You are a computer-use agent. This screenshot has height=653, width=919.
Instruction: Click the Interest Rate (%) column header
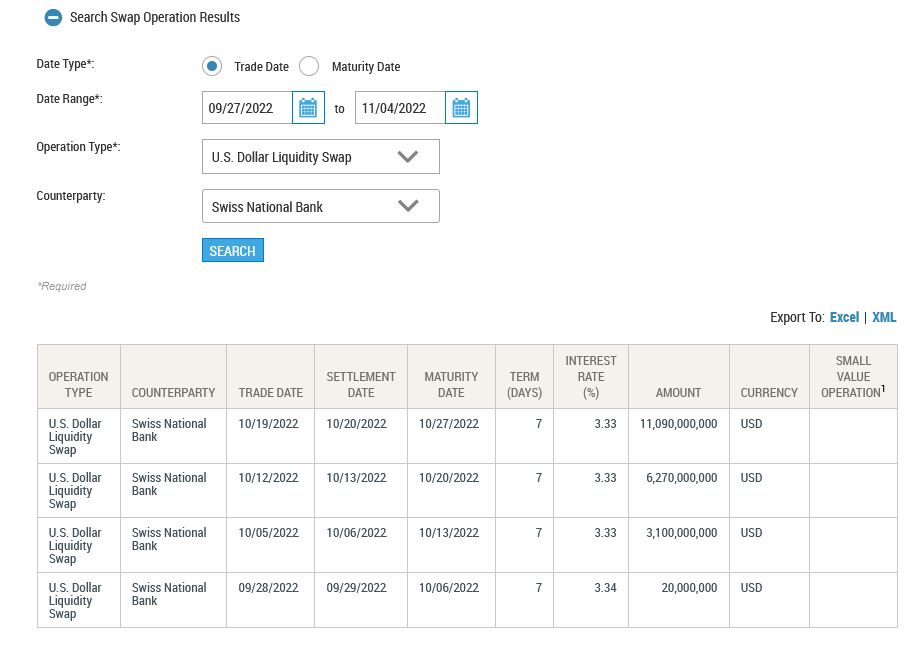(591, 377)
